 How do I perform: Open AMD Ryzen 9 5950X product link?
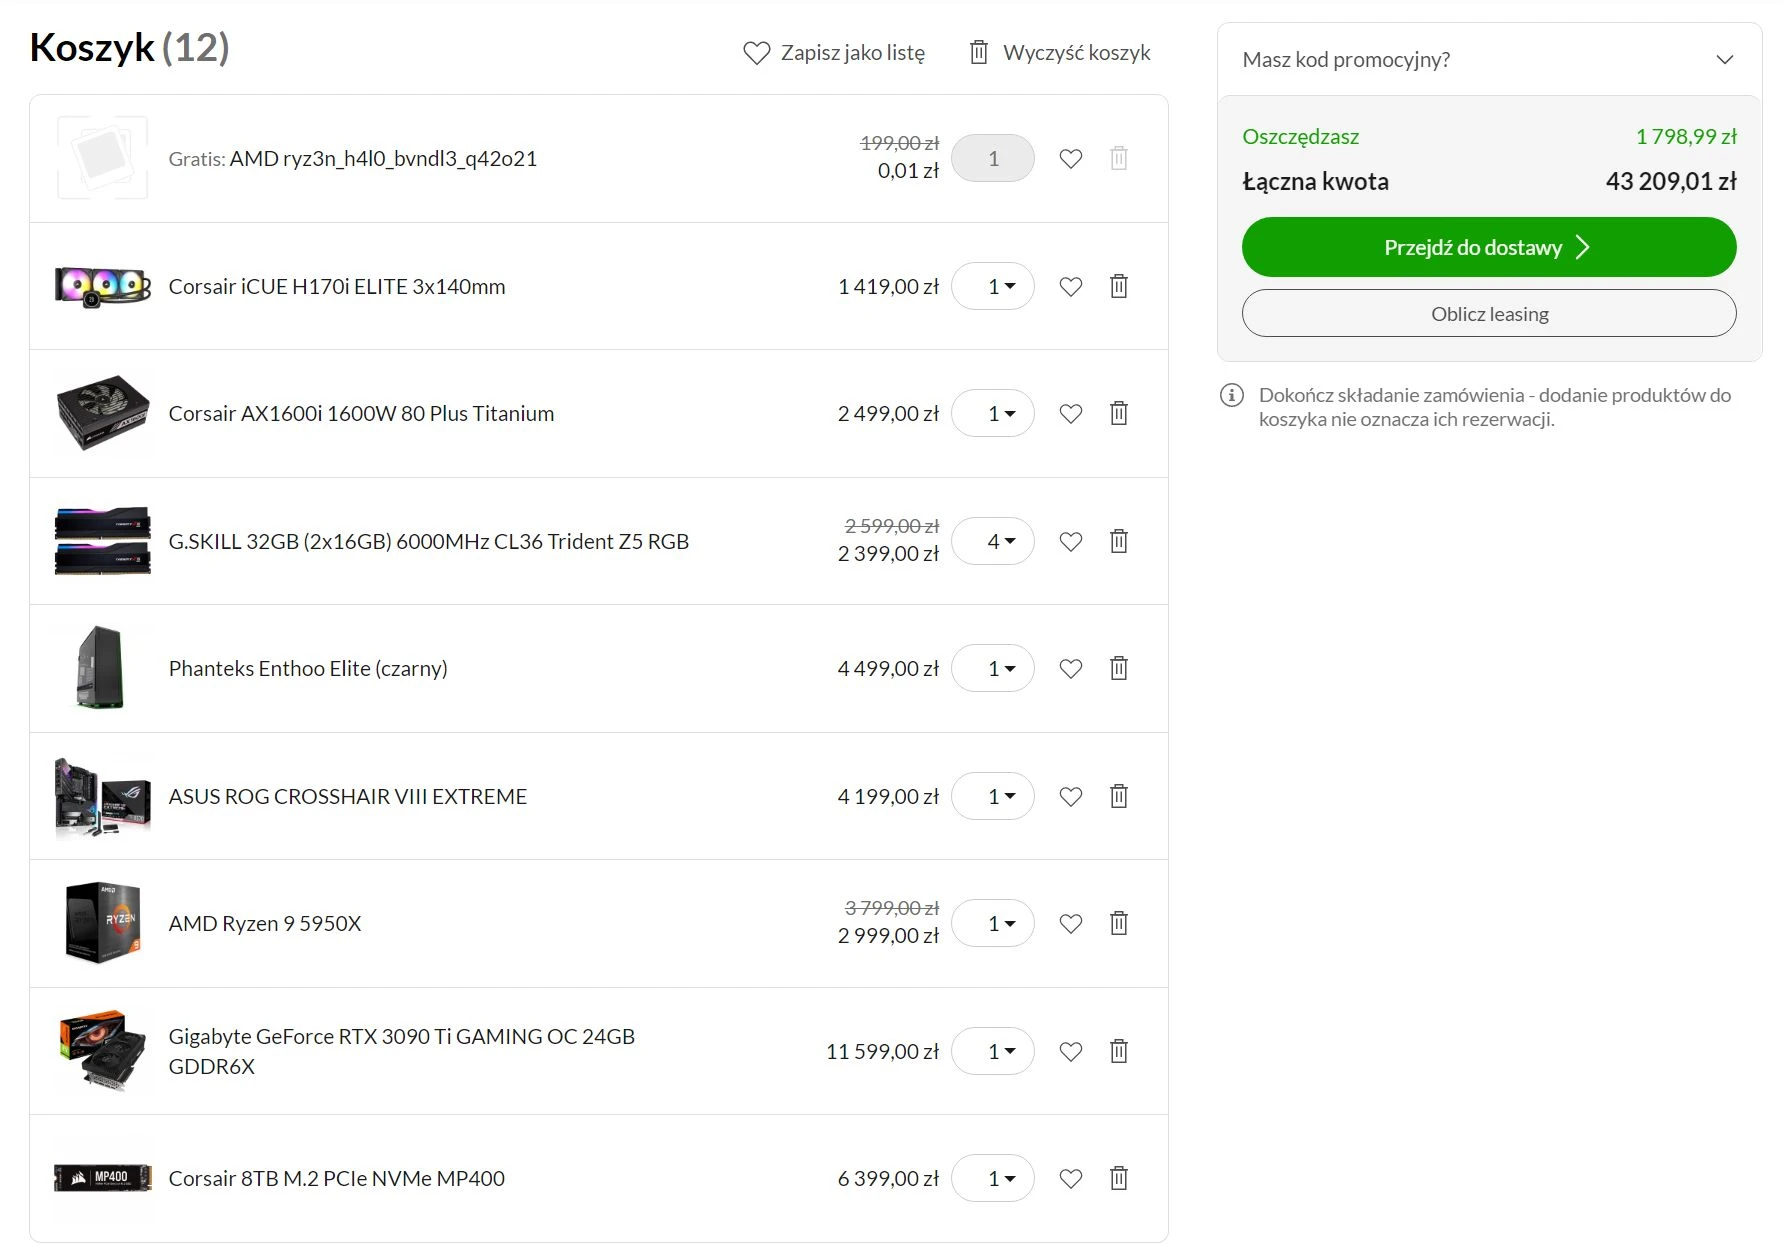point(265,924)
